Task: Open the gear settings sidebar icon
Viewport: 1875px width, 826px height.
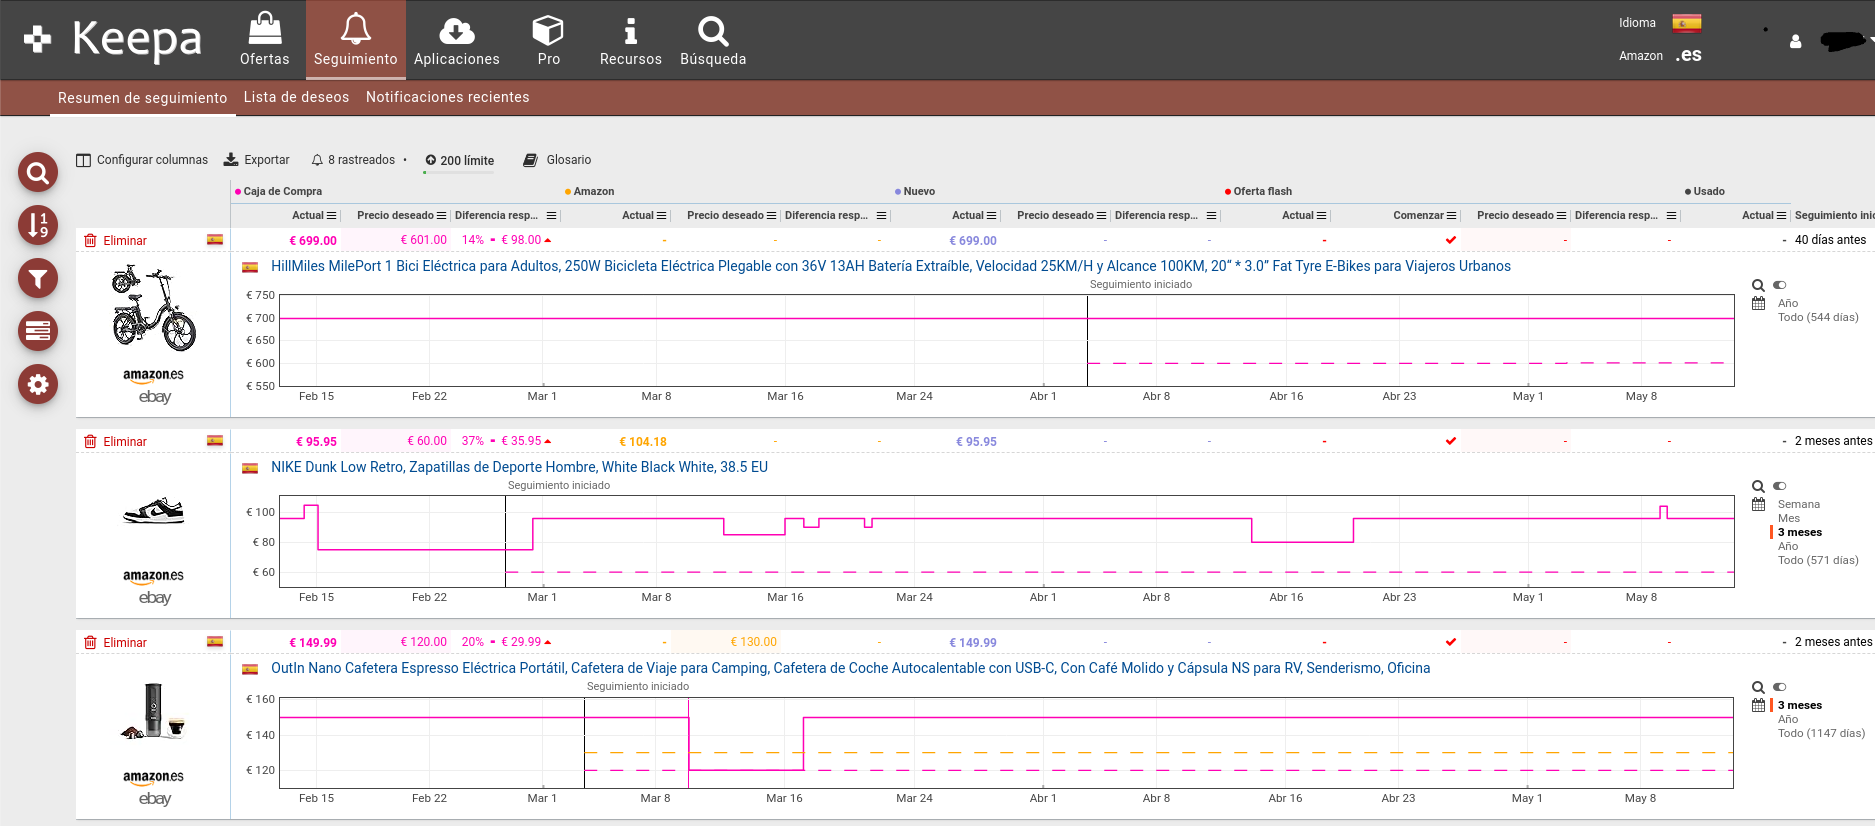Action: tap(38, 384)
